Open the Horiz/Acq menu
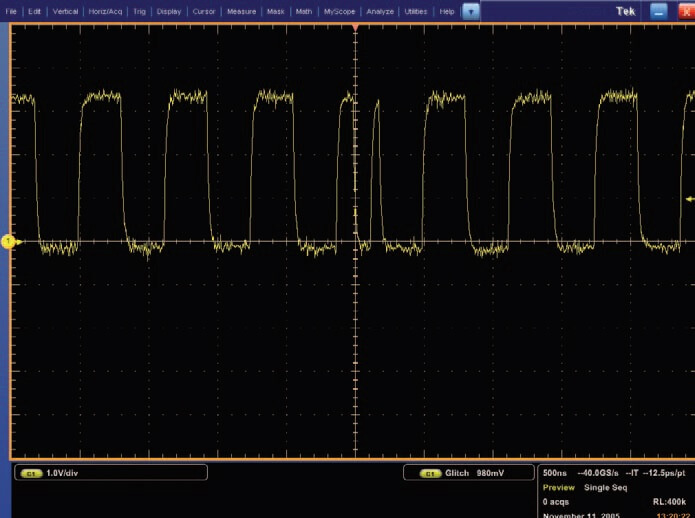The height and width of the screenshot is (518, 695). point(105,11)
